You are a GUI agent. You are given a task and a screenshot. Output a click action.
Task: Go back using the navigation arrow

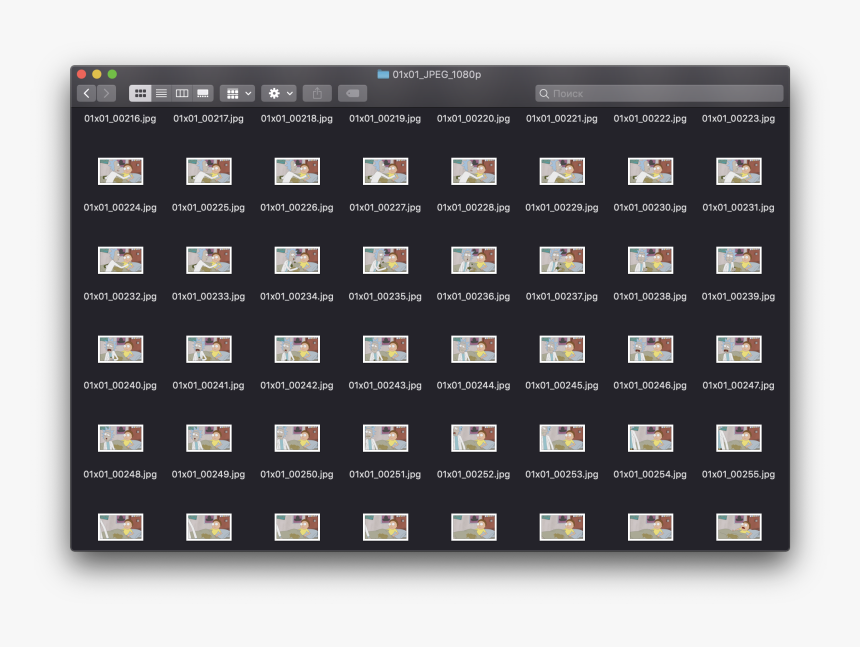pyautogui.click(x=86, y=92)
